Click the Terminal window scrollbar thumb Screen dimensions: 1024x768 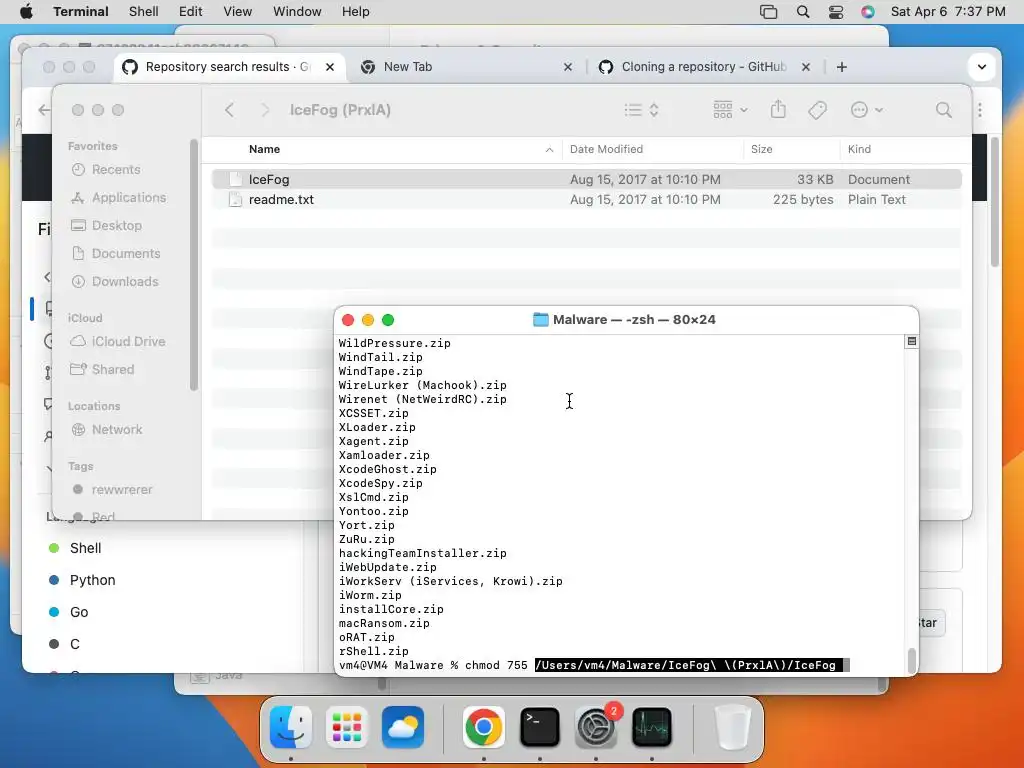912,660
